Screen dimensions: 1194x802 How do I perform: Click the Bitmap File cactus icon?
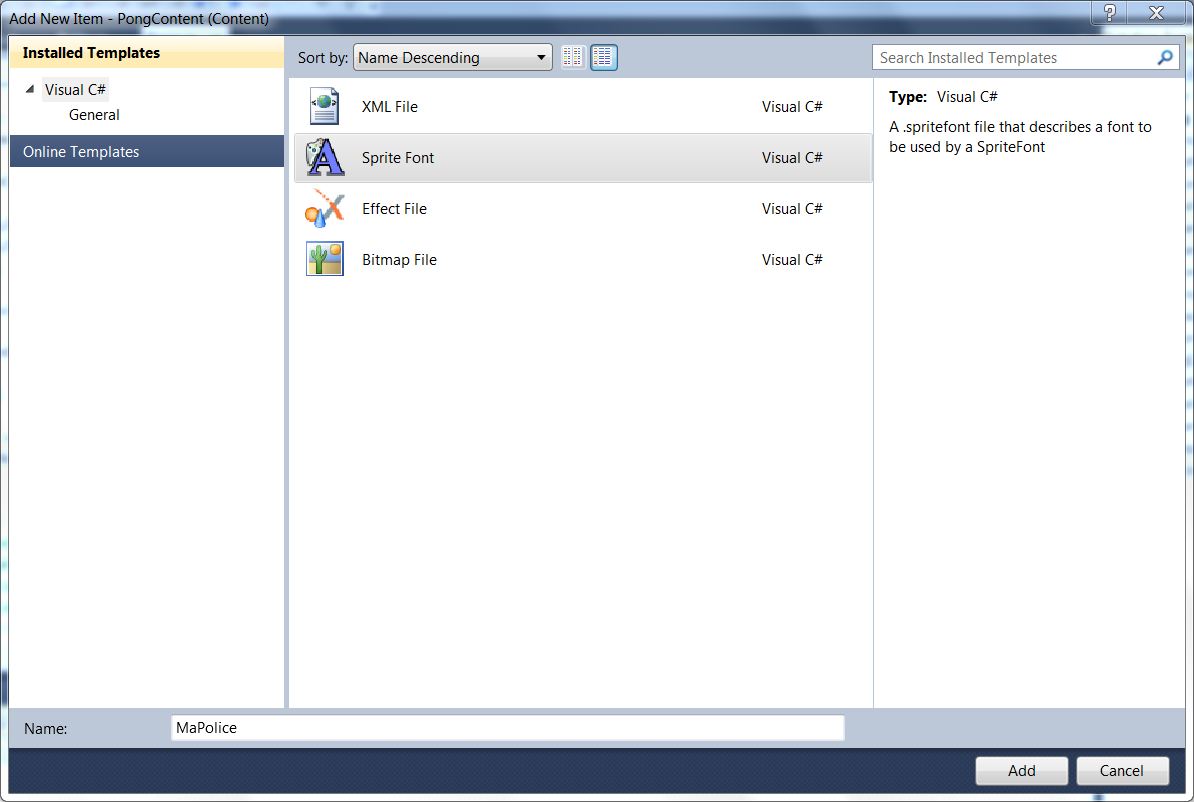pos(325,260)
